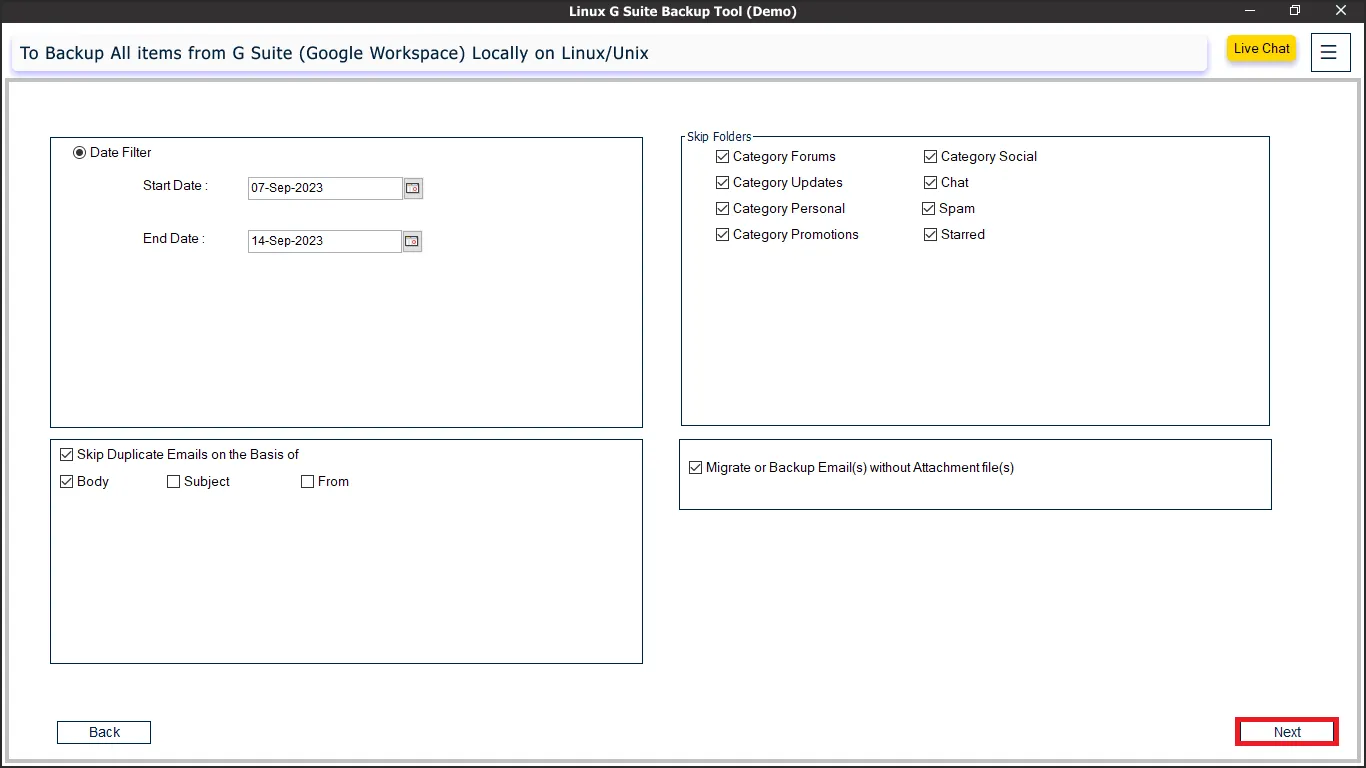Uncheck Category Forums checkbox
Image resolution: width=1366 pixels, height=768 pixels.
723,157
